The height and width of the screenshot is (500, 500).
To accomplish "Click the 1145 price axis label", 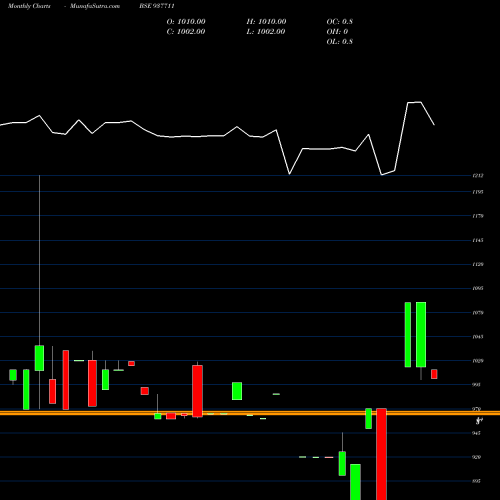I will click(x=478, y=240).
